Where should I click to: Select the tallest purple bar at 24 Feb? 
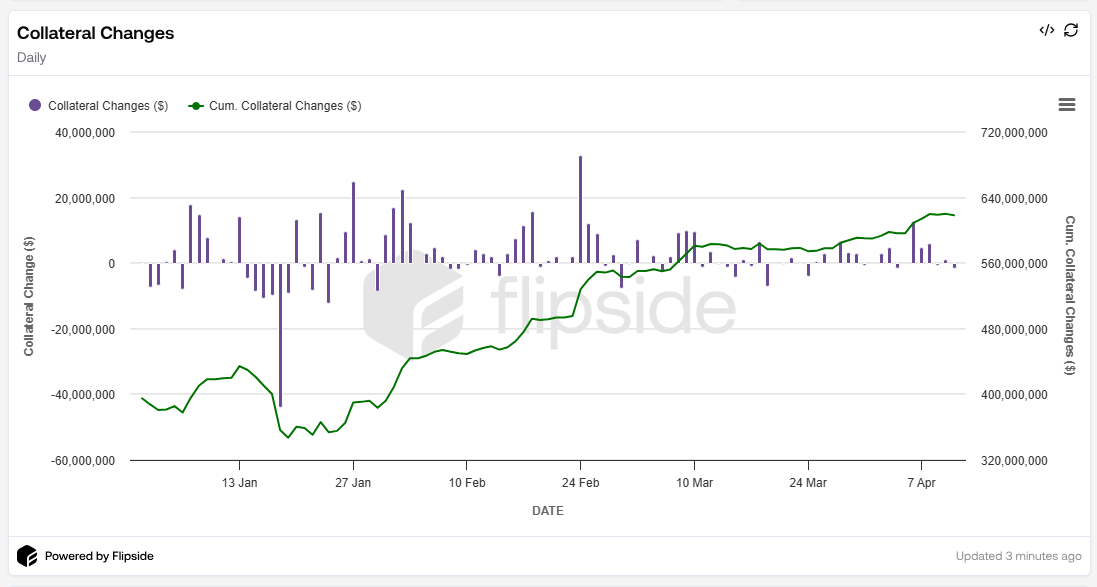580,209
